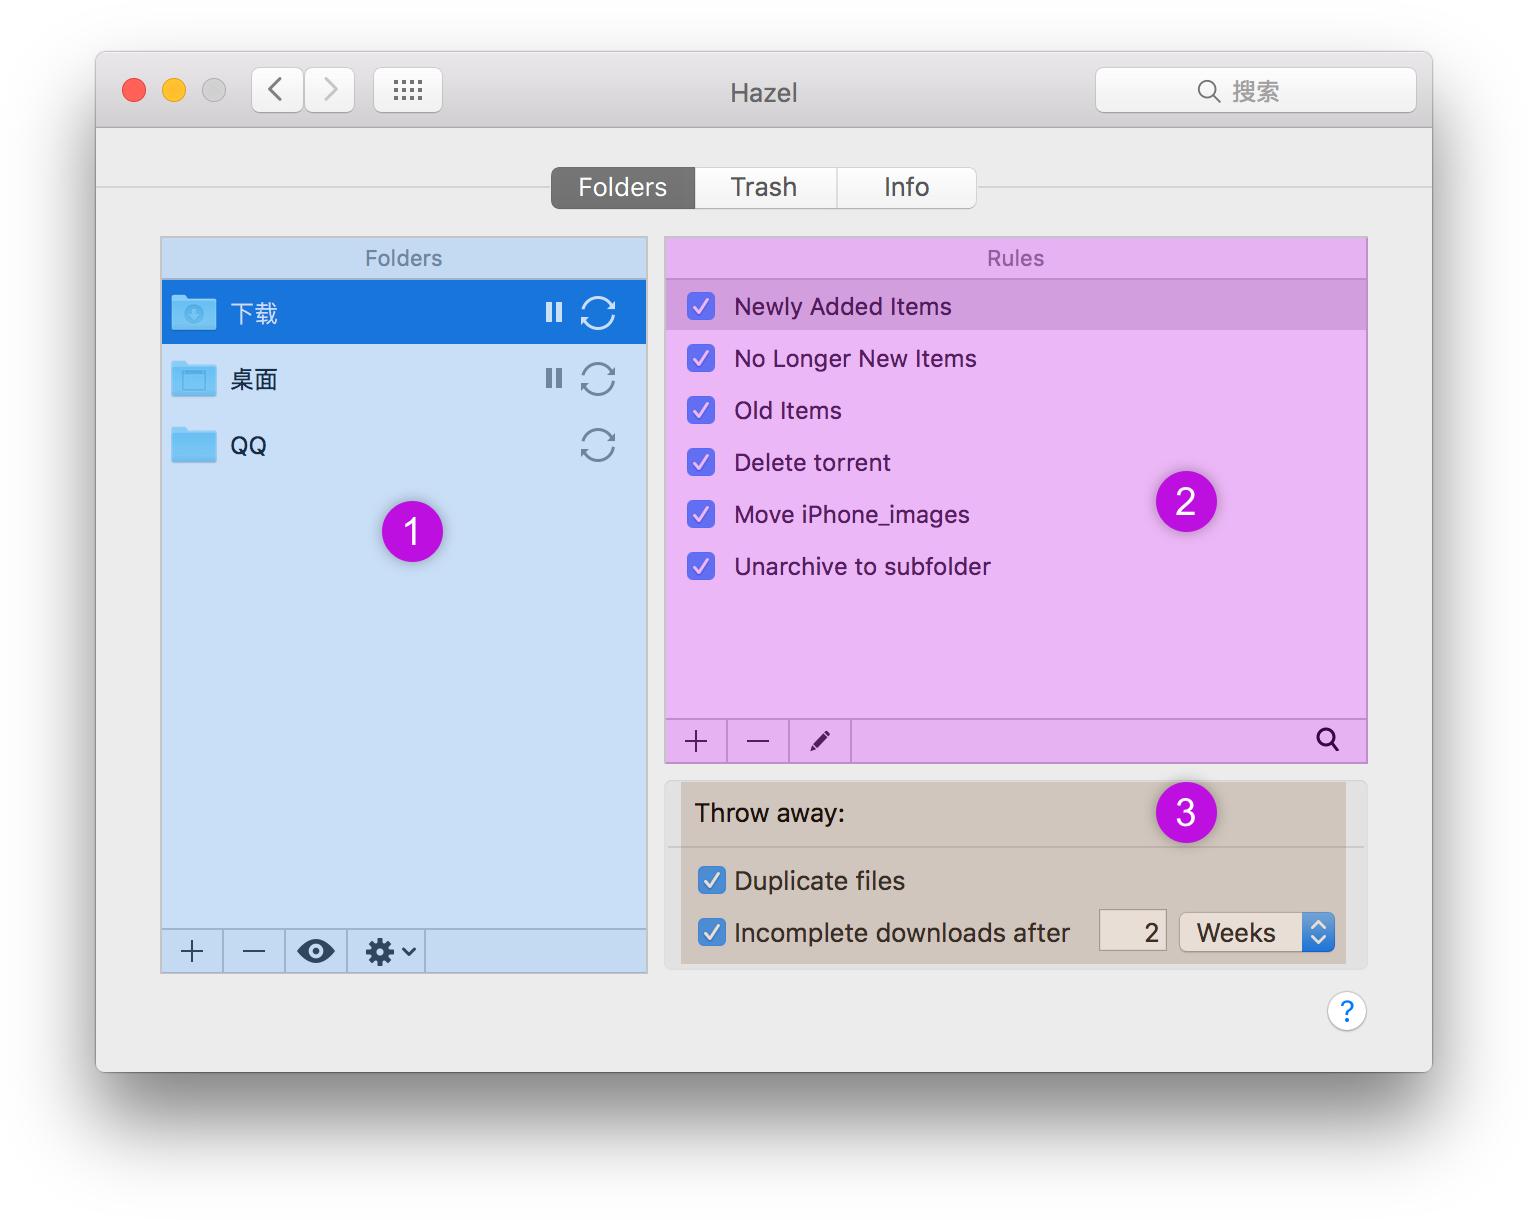Close the Hazel window
The image size is (1528, 1220).
tap(134, 90)
